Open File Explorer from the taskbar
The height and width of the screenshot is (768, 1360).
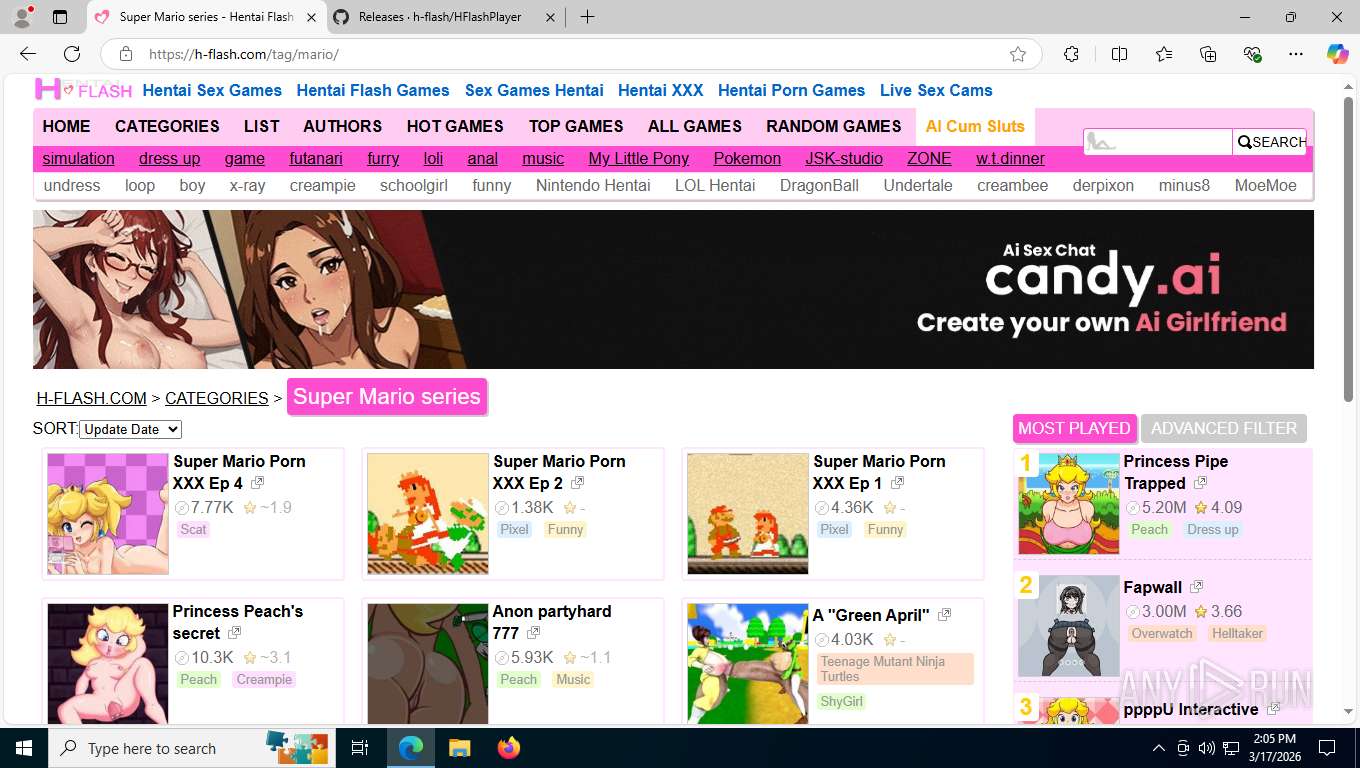click(459, 748)
